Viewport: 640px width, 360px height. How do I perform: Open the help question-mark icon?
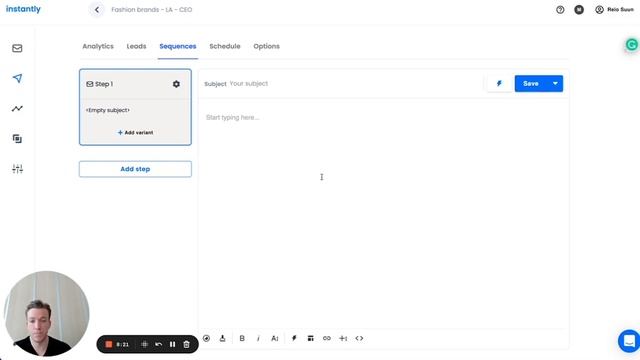[x=560, y=10]
